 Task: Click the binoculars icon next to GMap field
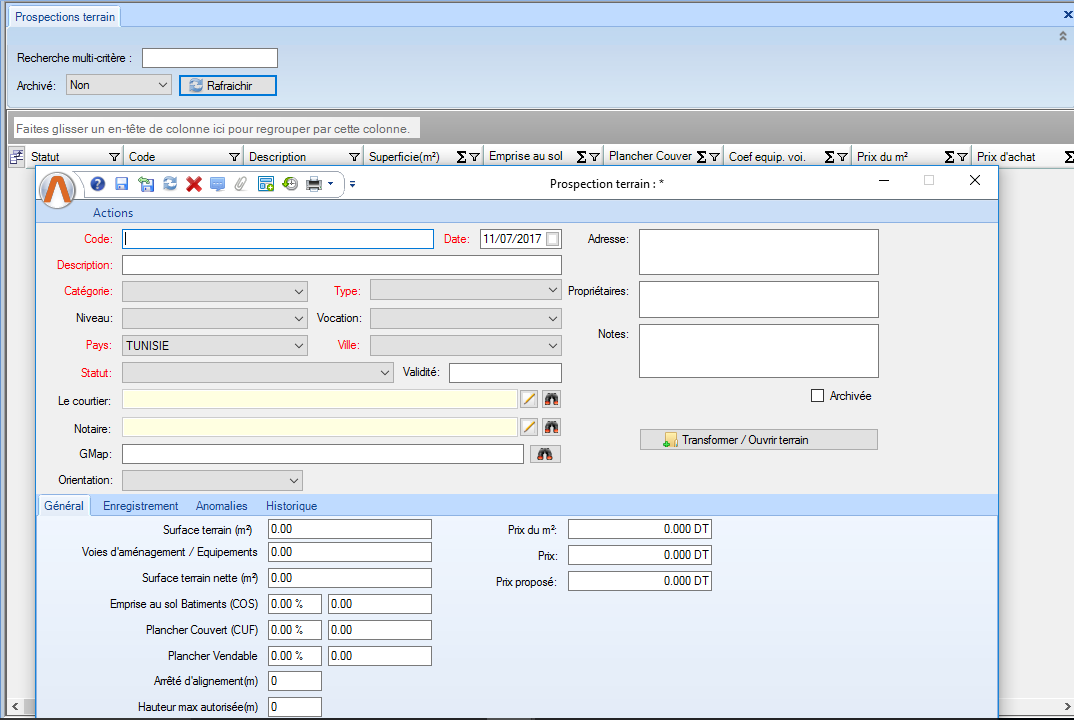tap(545, 454)
